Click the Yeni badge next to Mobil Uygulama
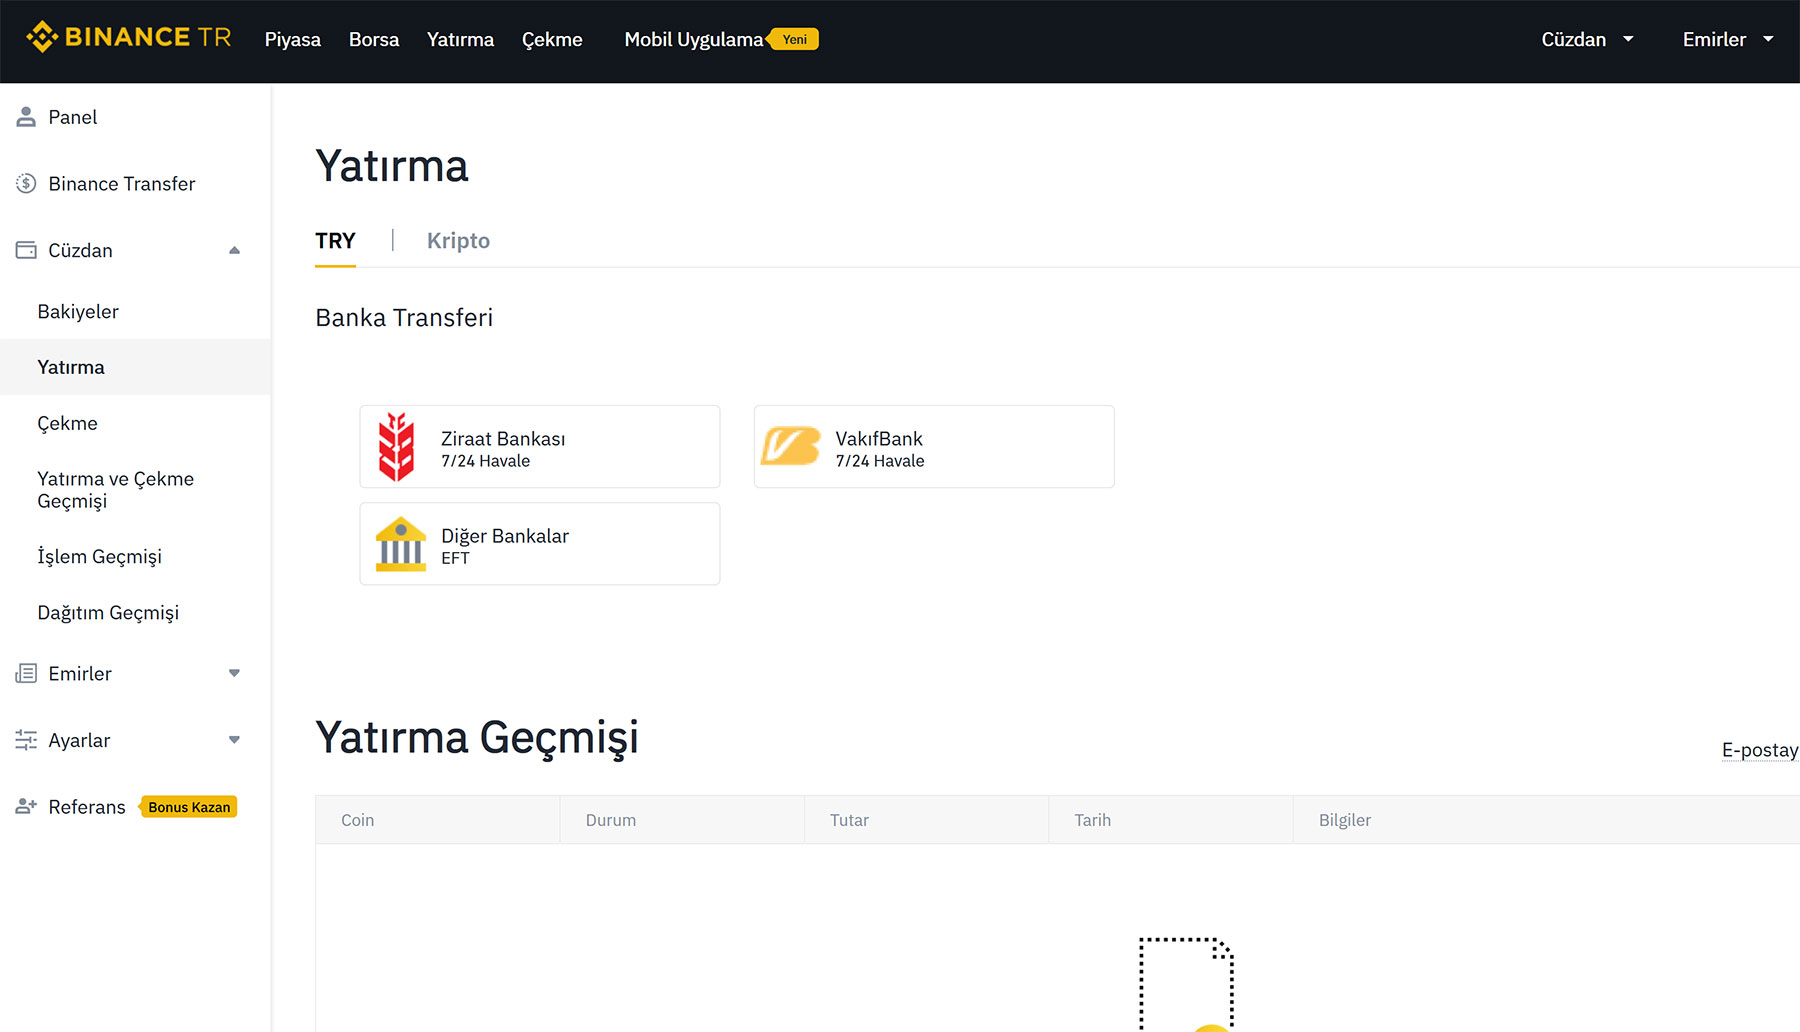 [794, 39]
